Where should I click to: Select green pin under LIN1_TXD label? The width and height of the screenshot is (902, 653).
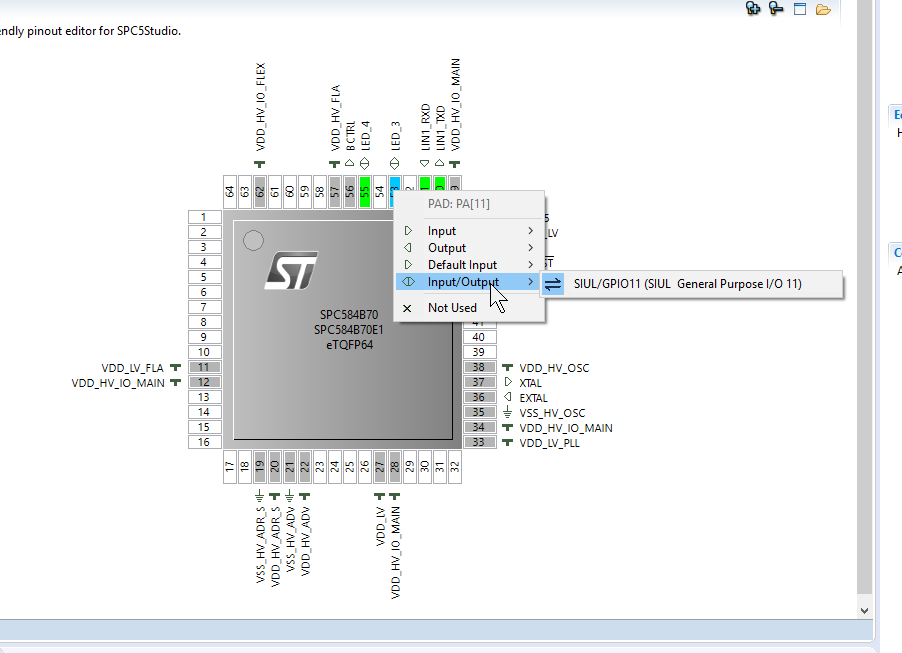coord(439,183)
